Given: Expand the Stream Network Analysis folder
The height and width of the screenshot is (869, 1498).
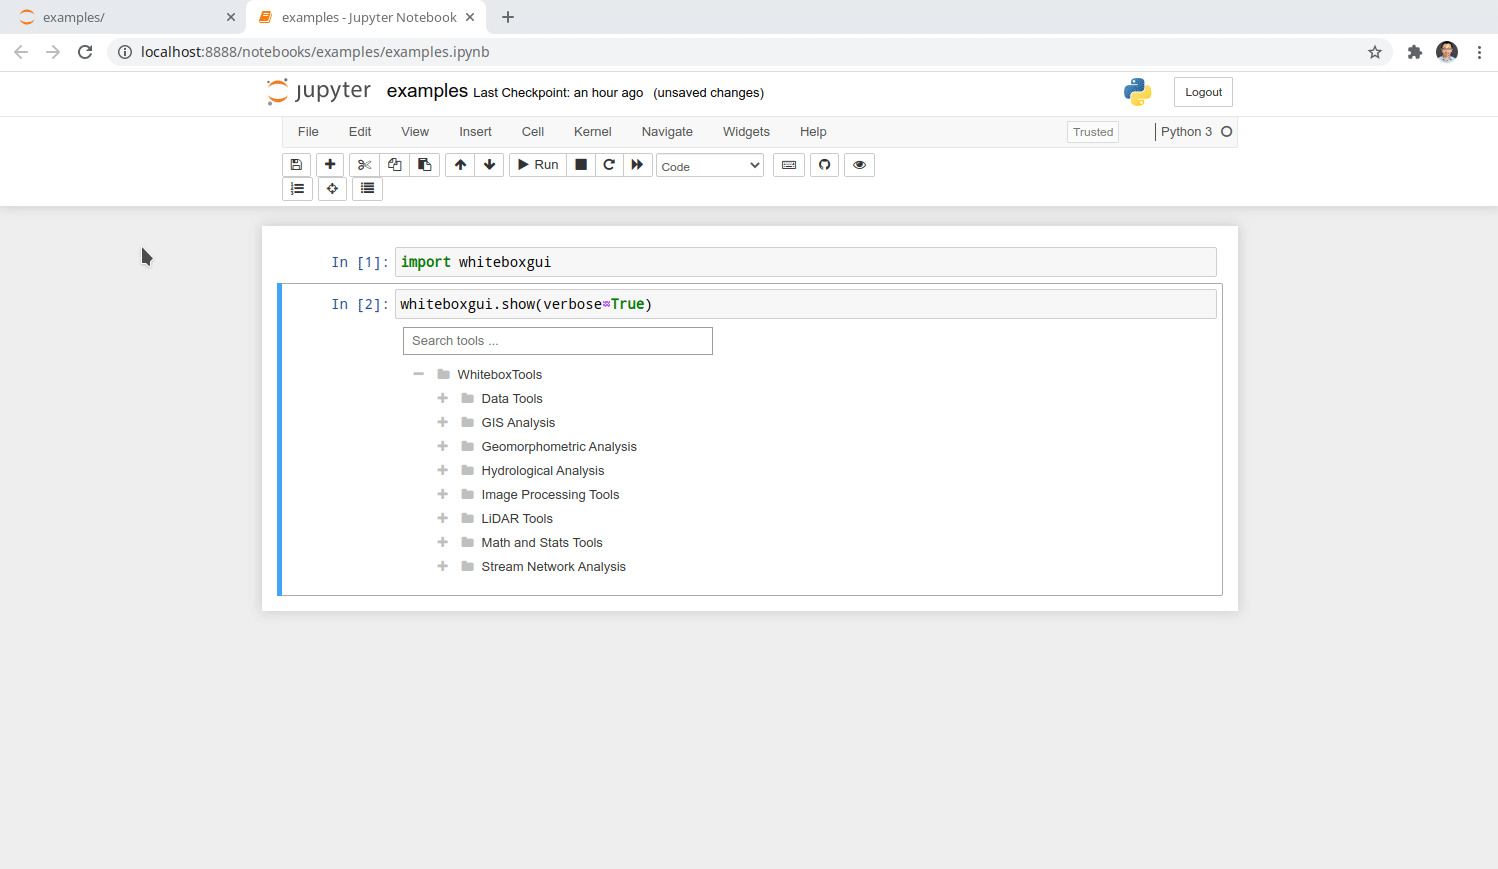Looking at the screenshot, I should tap(442, 566).
